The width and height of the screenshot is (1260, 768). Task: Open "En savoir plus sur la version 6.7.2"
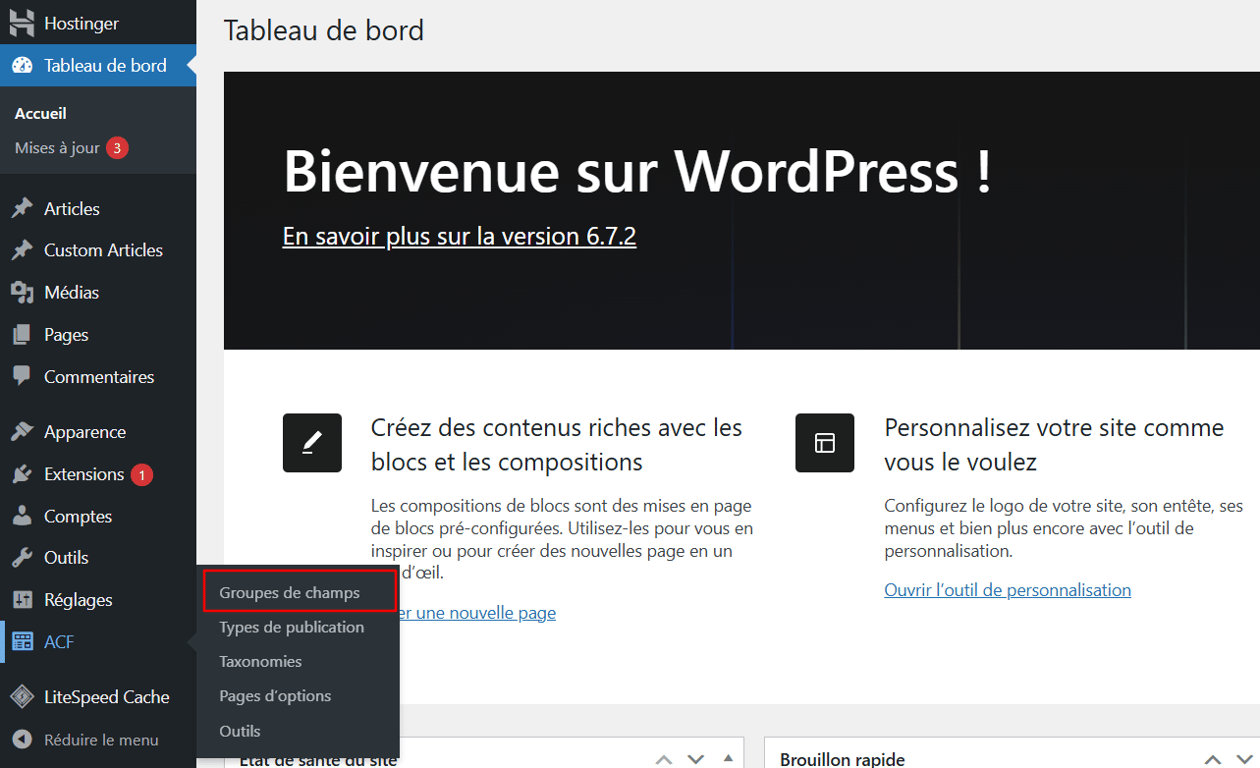pyautogui.click(x=458, y=236)
